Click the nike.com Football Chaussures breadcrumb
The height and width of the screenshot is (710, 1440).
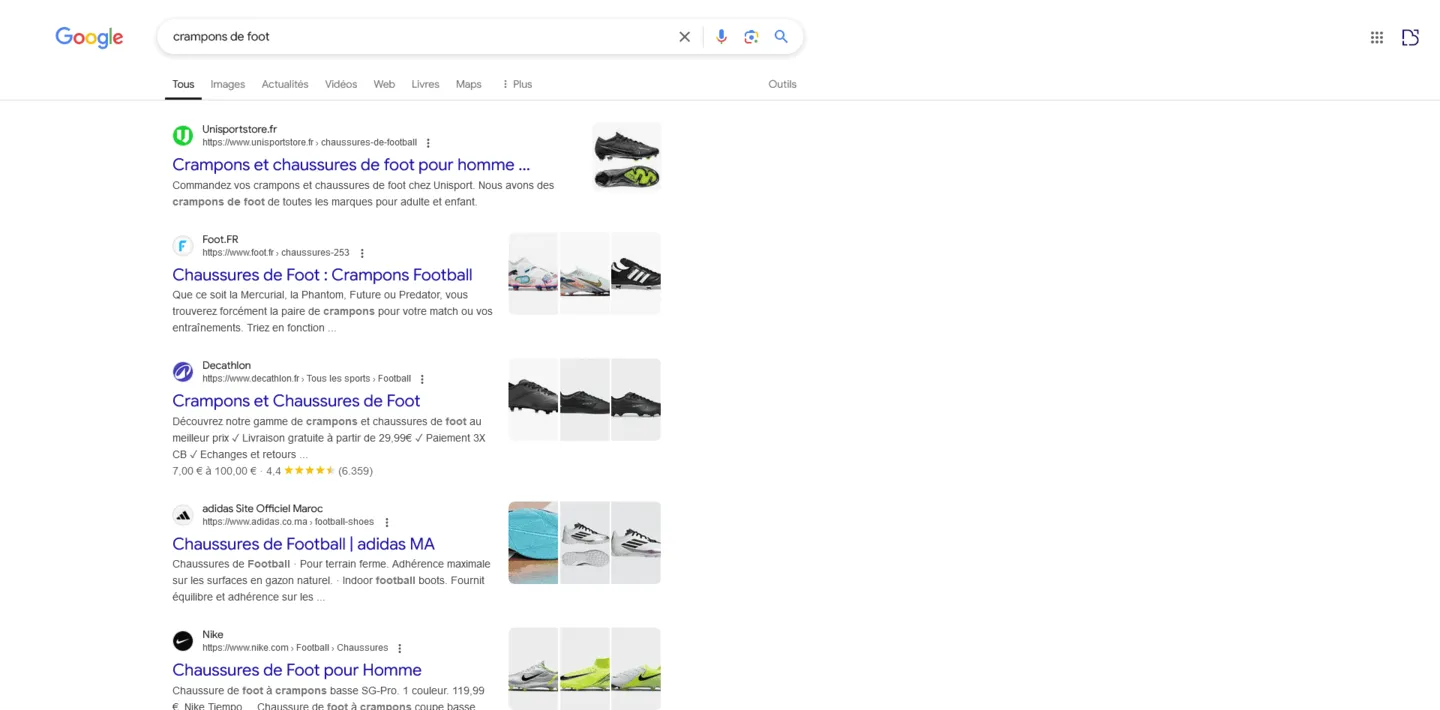point(295,648)
